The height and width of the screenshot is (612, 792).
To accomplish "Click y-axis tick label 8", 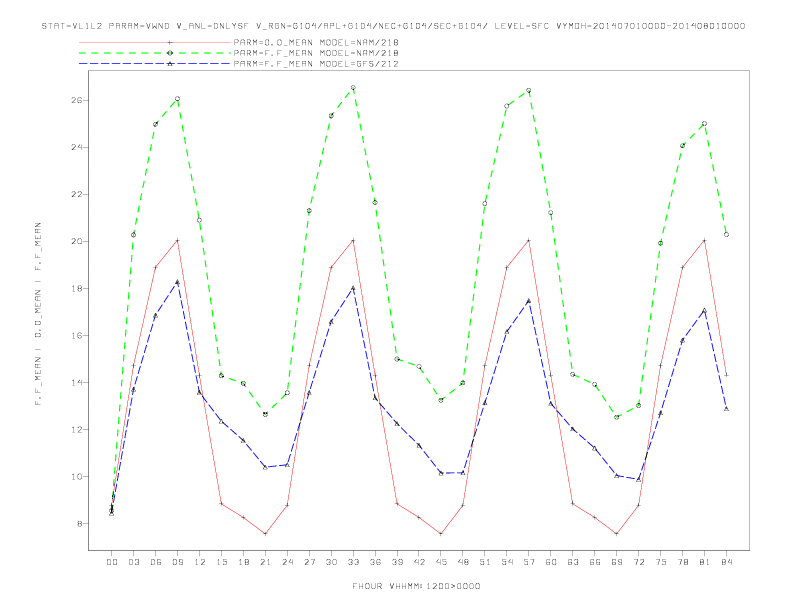I will 80,524.
